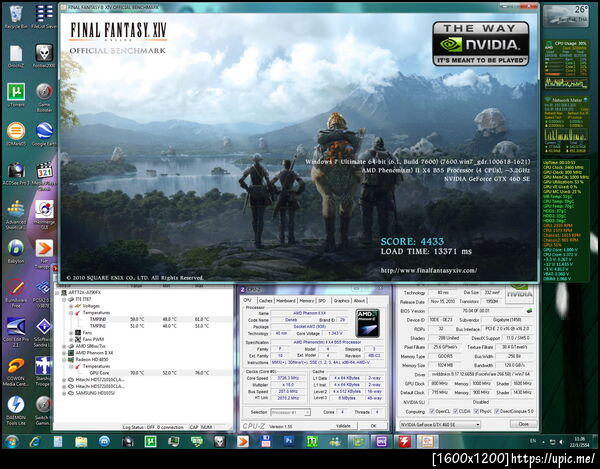The width and height of the screenshot is (600, 469).
Task: Open uTorrent desktop shortcut
Action: pyautogui.click(x=16, y=95)
